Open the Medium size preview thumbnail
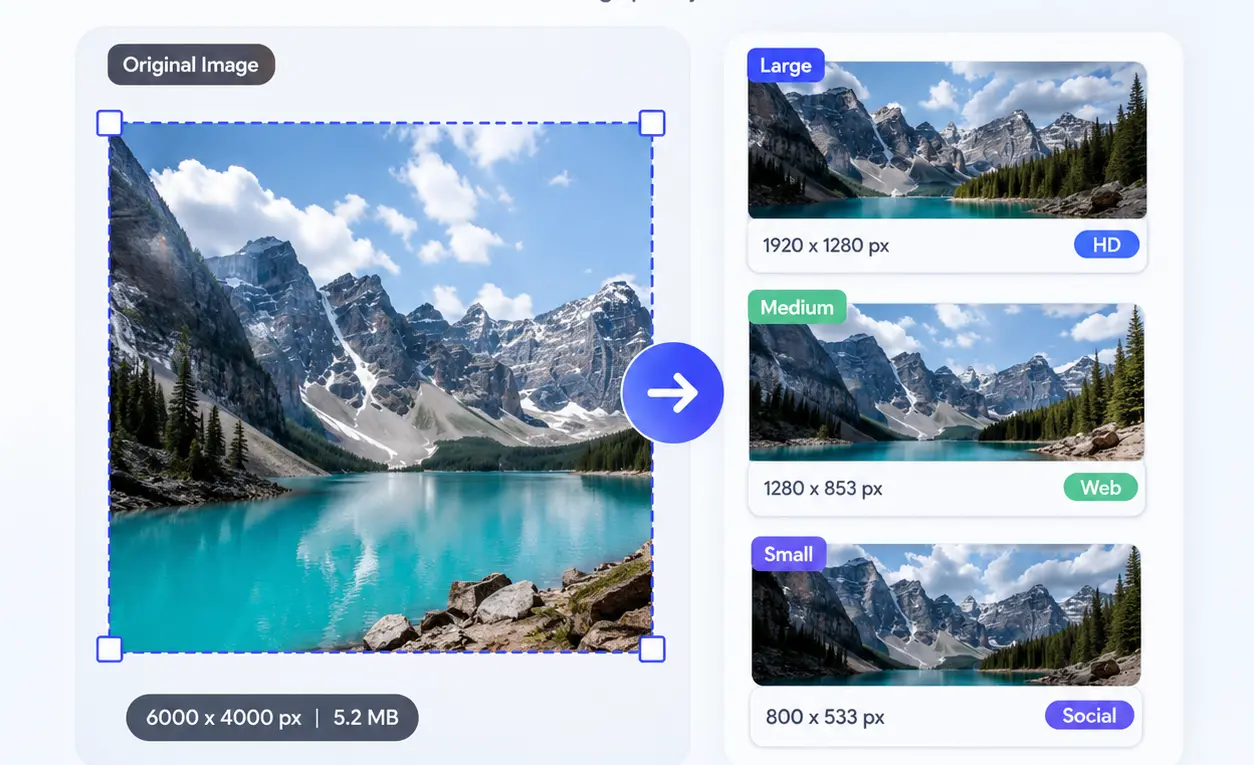Screen dimensions: 1254x765 click(x=947, y=382)
